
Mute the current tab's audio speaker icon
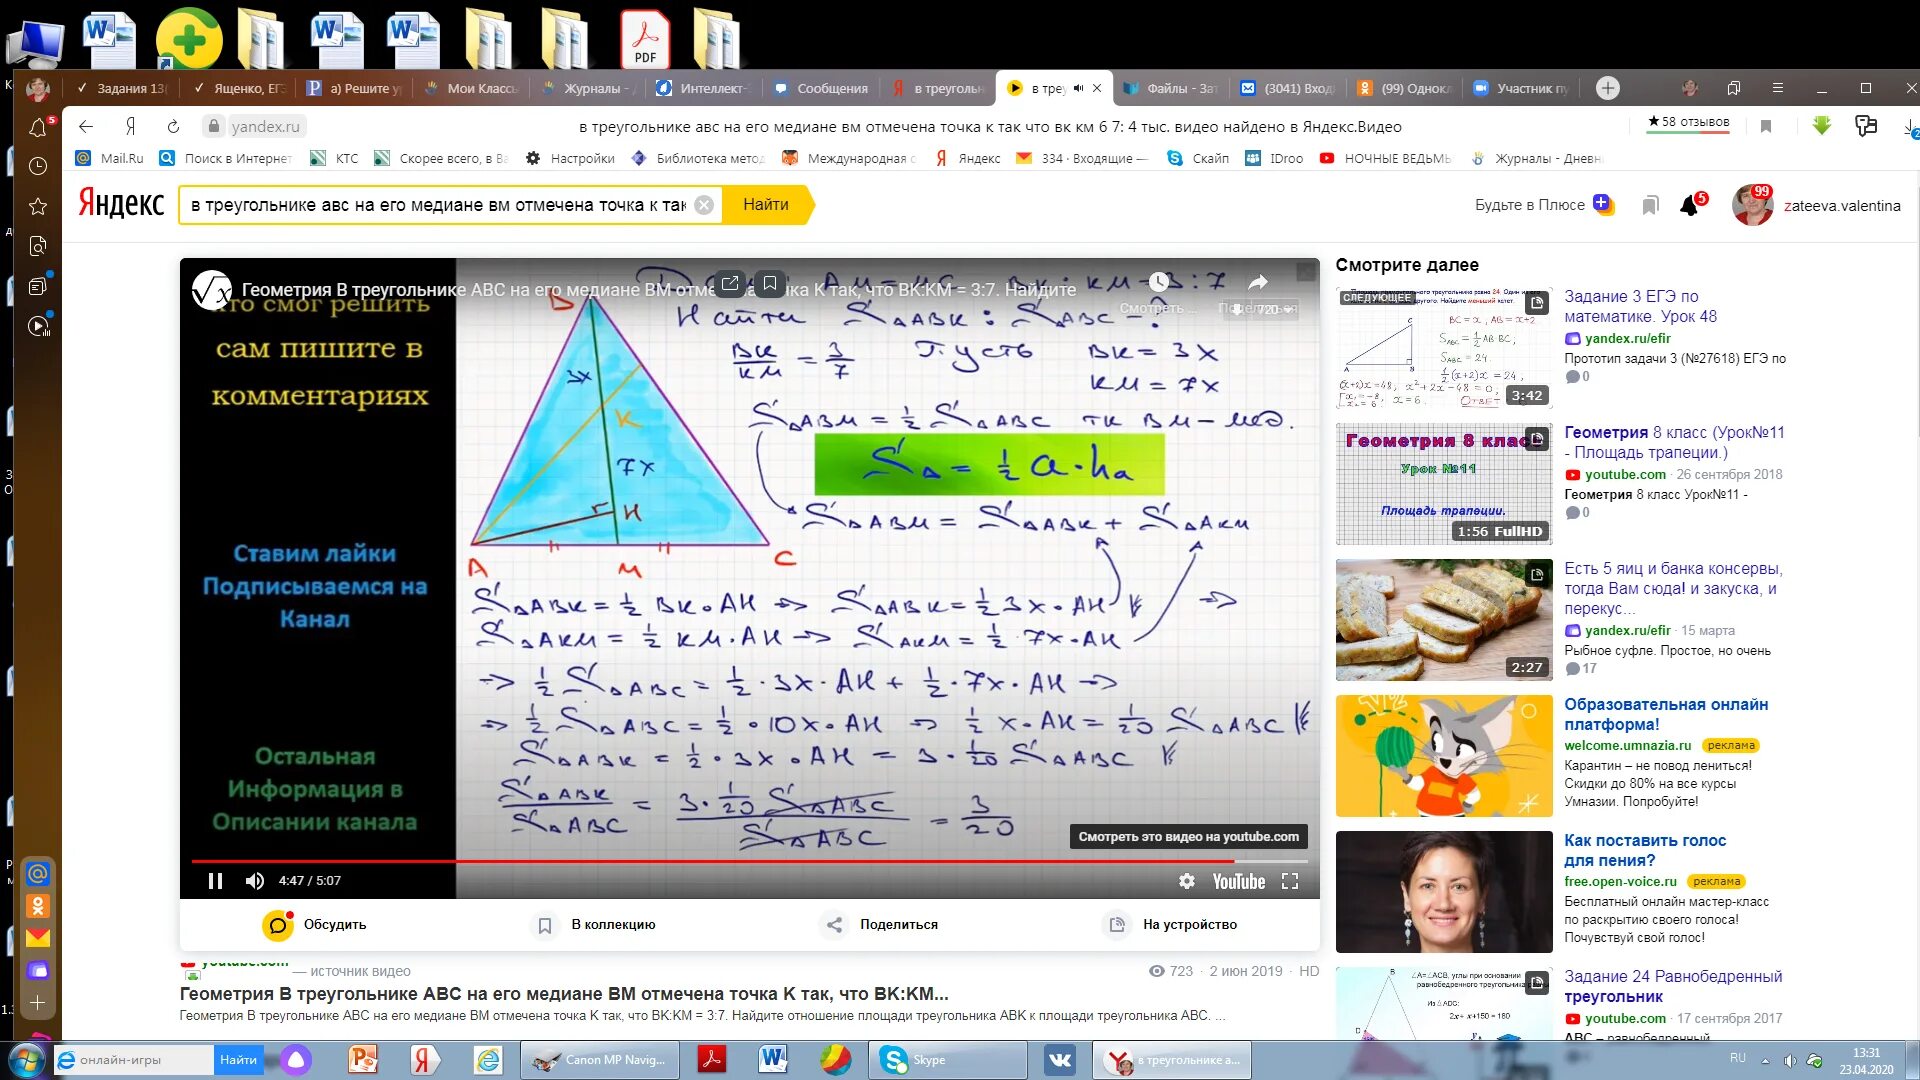(1078, 88)
